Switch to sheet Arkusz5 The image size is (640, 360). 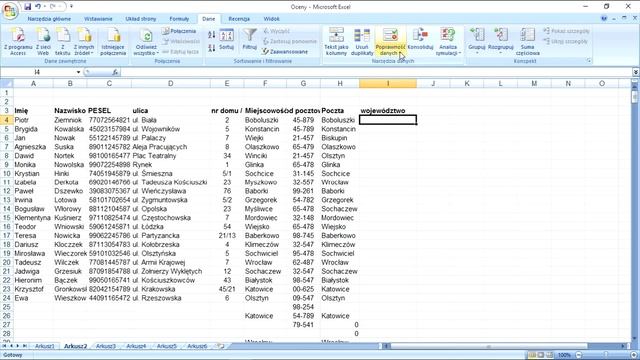pos(167,346)
